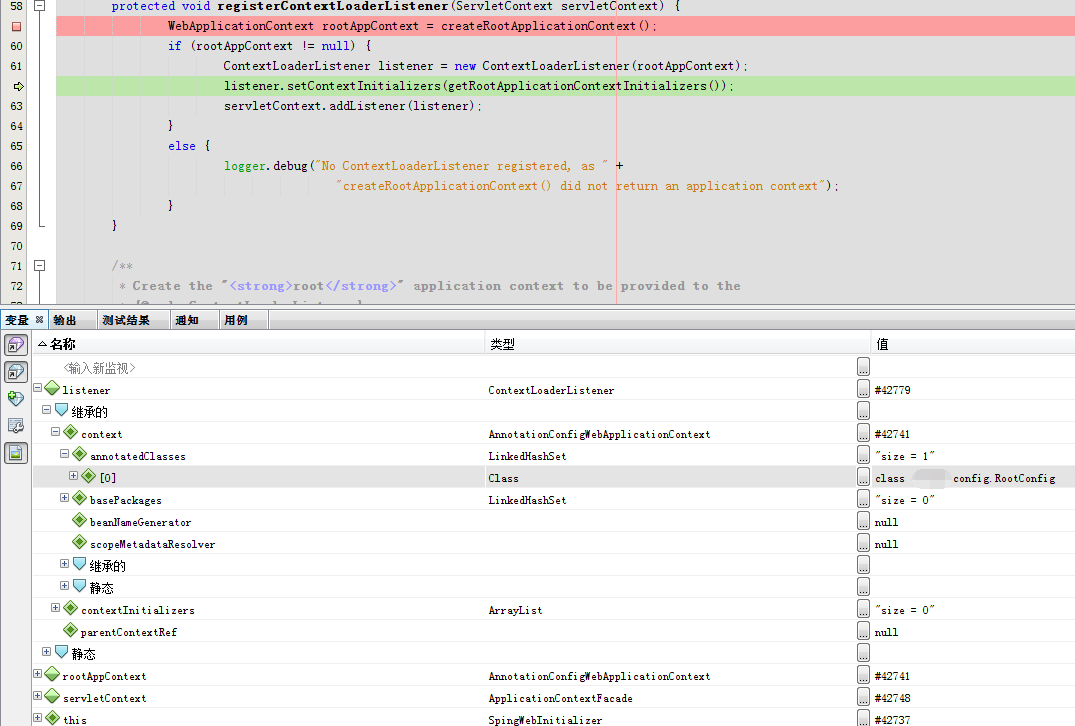Open the 通知 tab
The width and height of the screenshot is (1075, 726).
[x=187, y=320]
